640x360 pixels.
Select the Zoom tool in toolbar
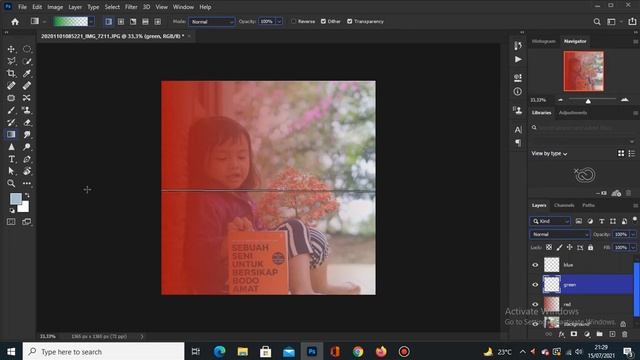[11, 183]
